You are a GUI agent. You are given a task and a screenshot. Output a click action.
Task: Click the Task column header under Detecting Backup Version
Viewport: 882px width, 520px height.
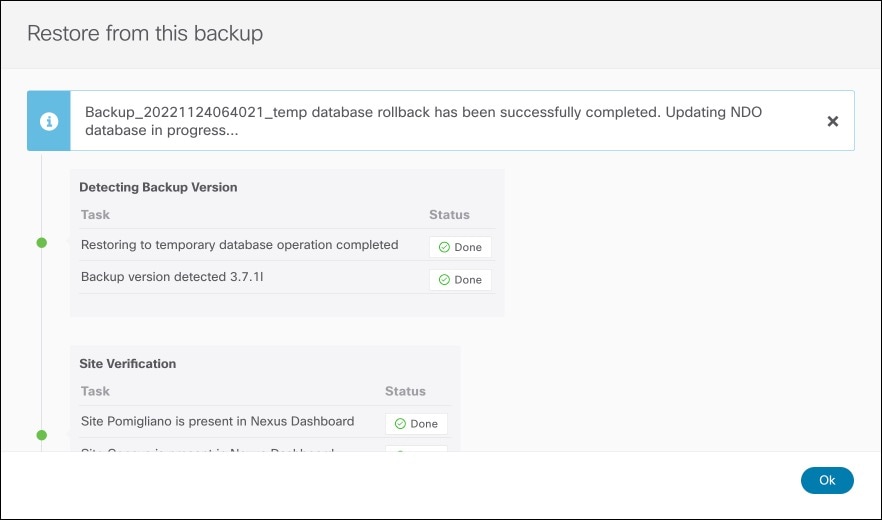click(95, 214)
